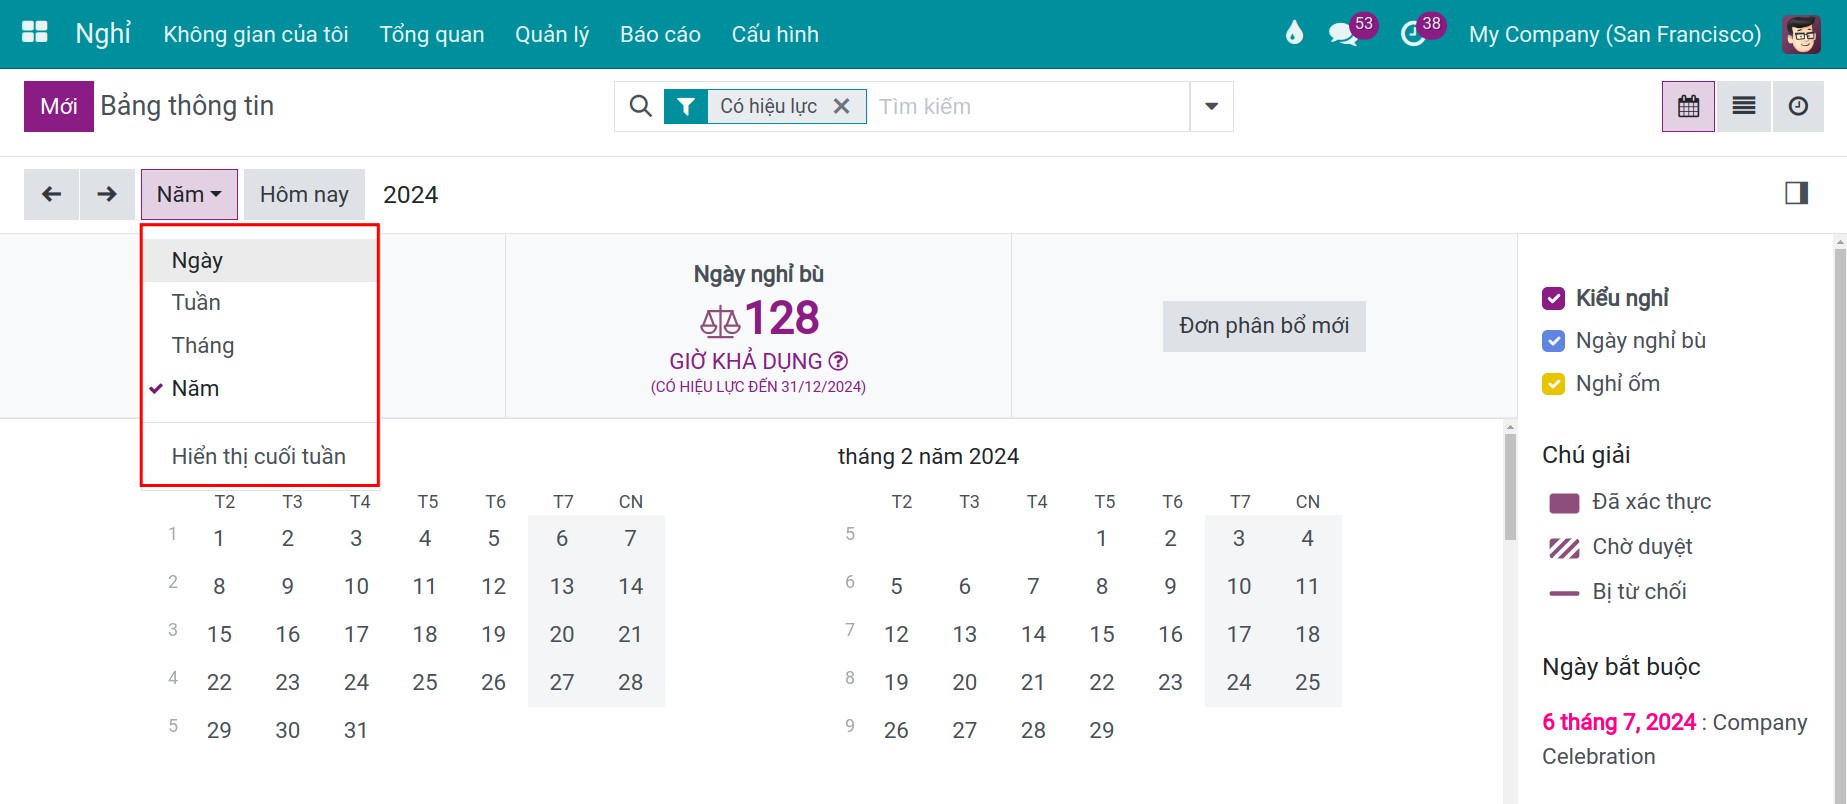The height and width of the screenshot is (804, 1847).
Task: Open the 'Tổng quan' menu
Action: (432, 34)
